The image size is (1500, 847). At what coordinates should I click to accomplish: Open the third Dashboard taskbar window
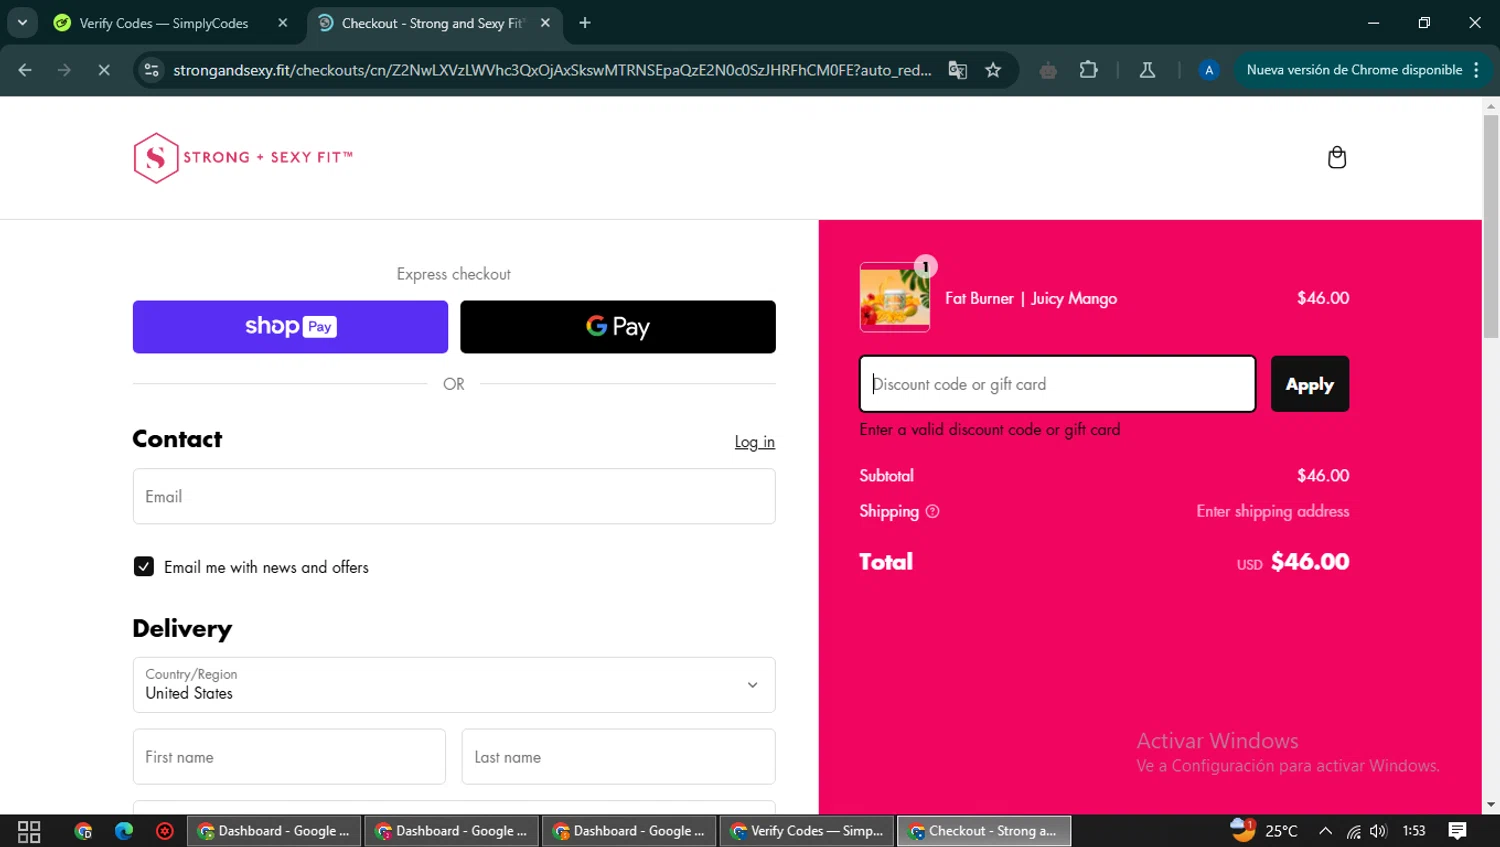pyautogui.click(x=628, y=831)
